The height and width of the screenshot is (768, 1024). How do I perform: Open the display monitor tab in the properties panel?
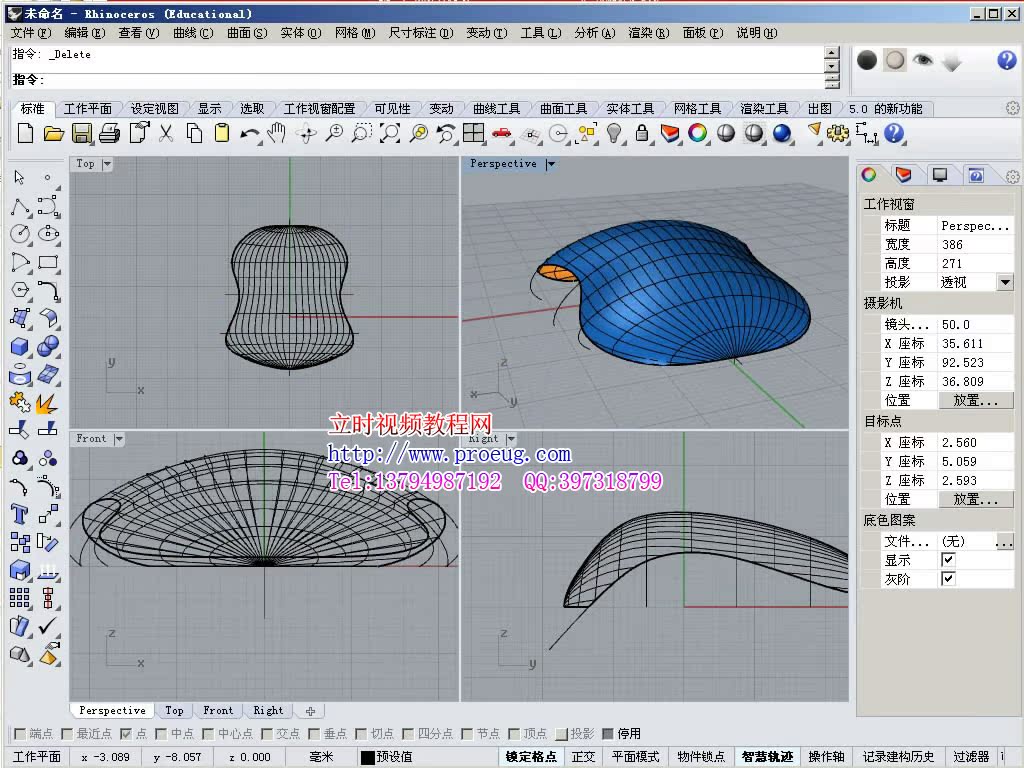pyautogui.click(x=940, y=174)
